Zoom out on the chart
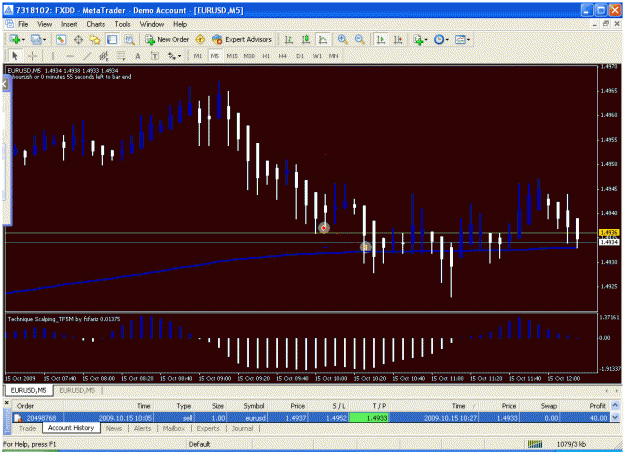The width and height of the screenshot is (625, 452). pos(359,39)
